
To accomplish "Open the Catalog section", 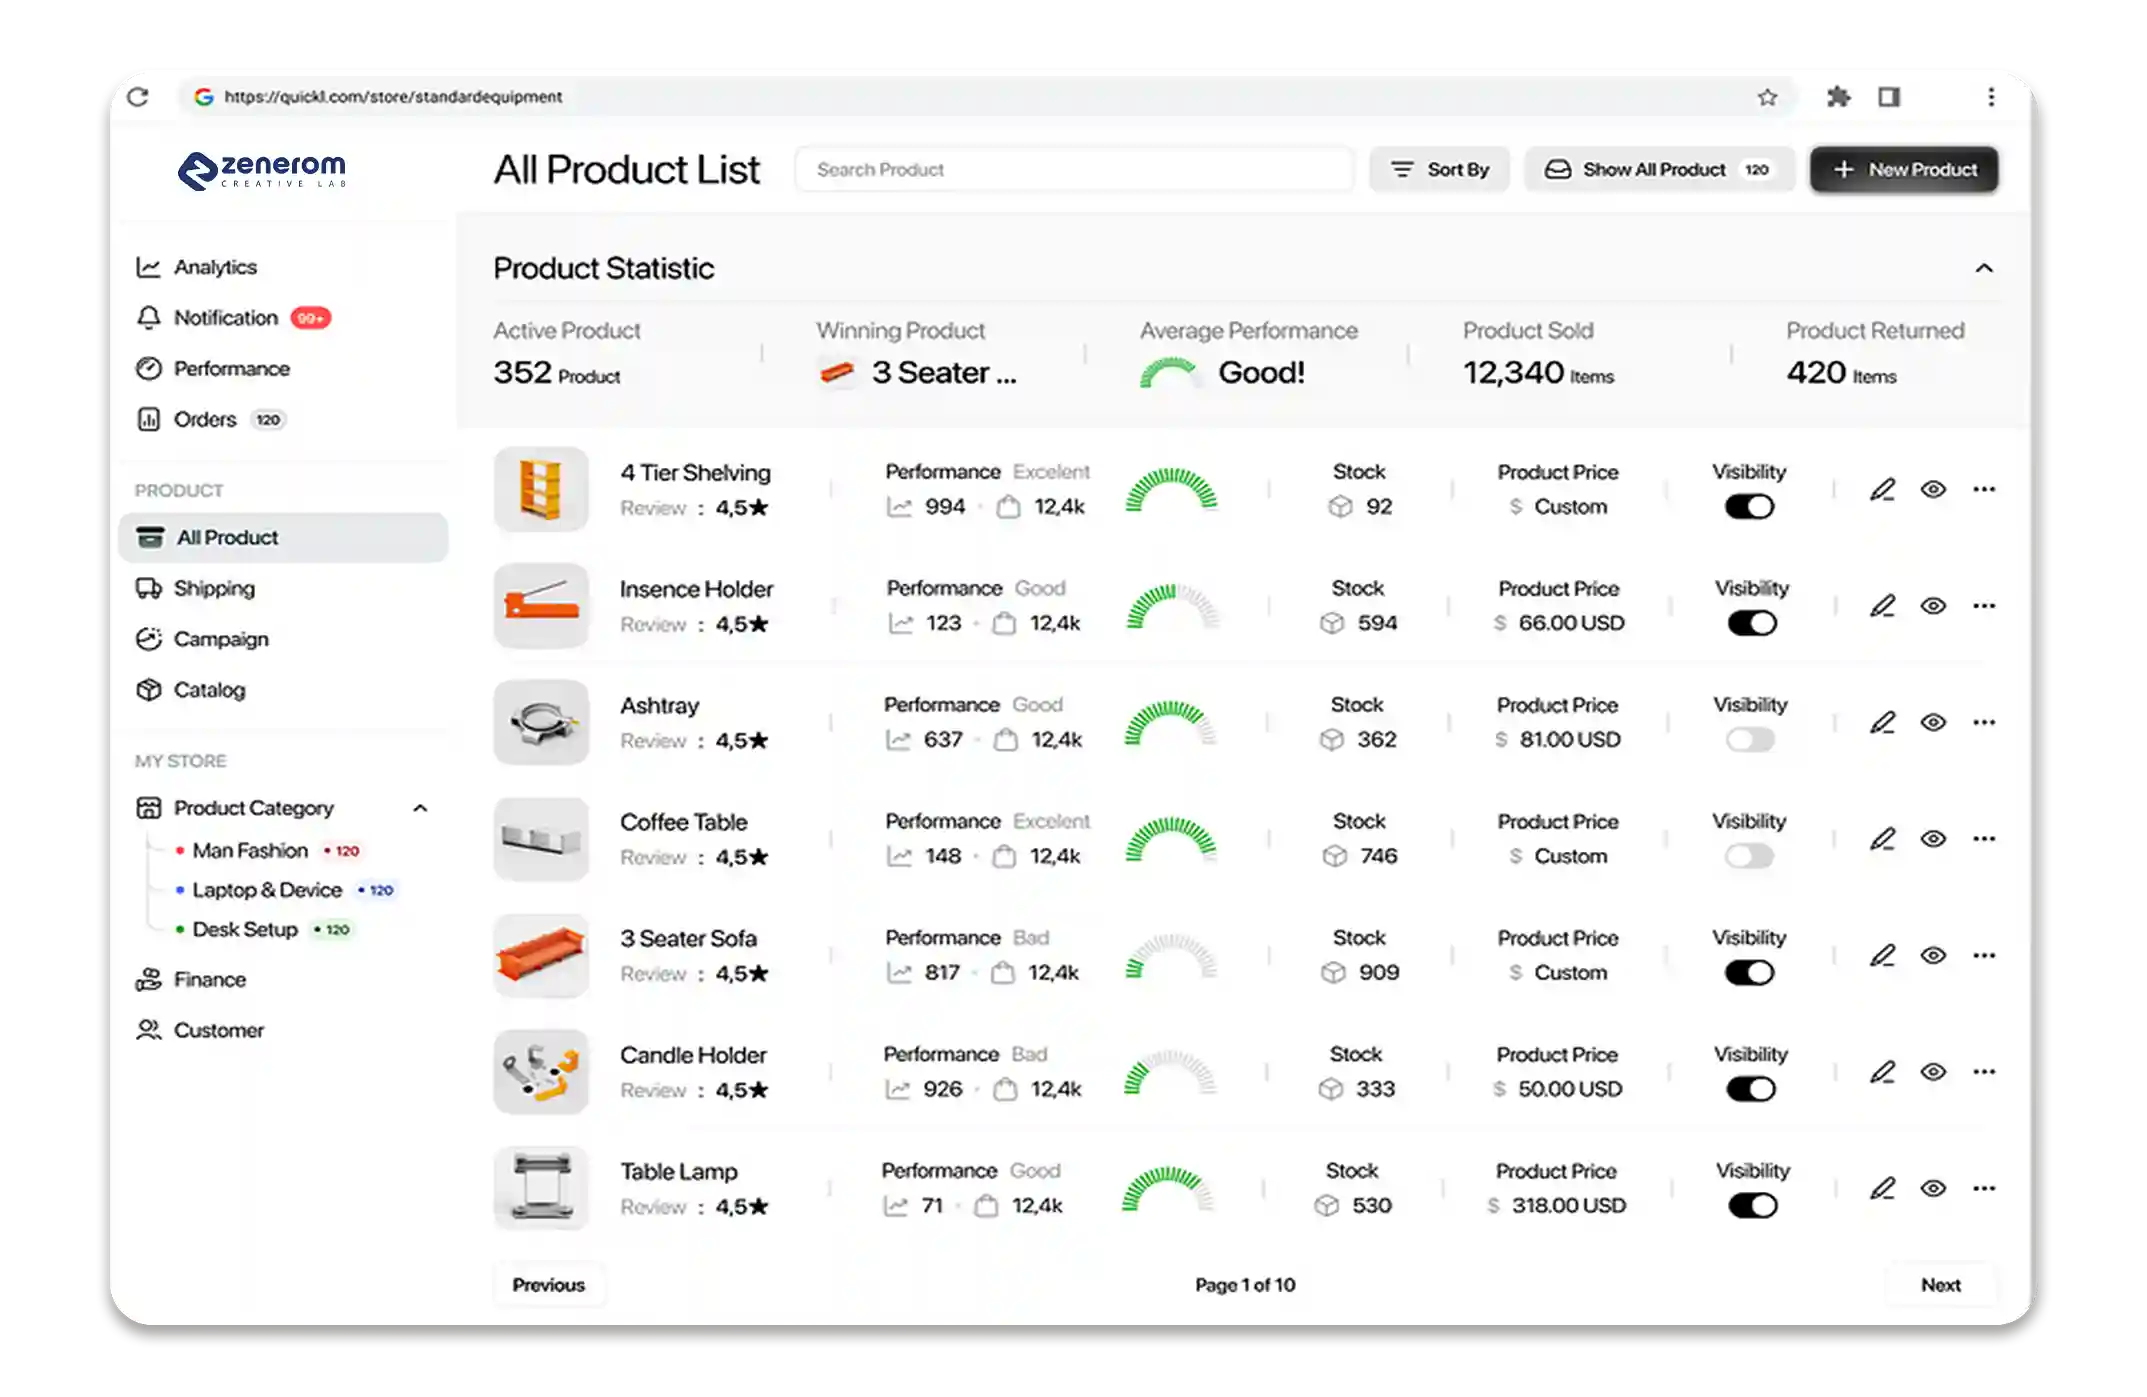I will 211,689.
